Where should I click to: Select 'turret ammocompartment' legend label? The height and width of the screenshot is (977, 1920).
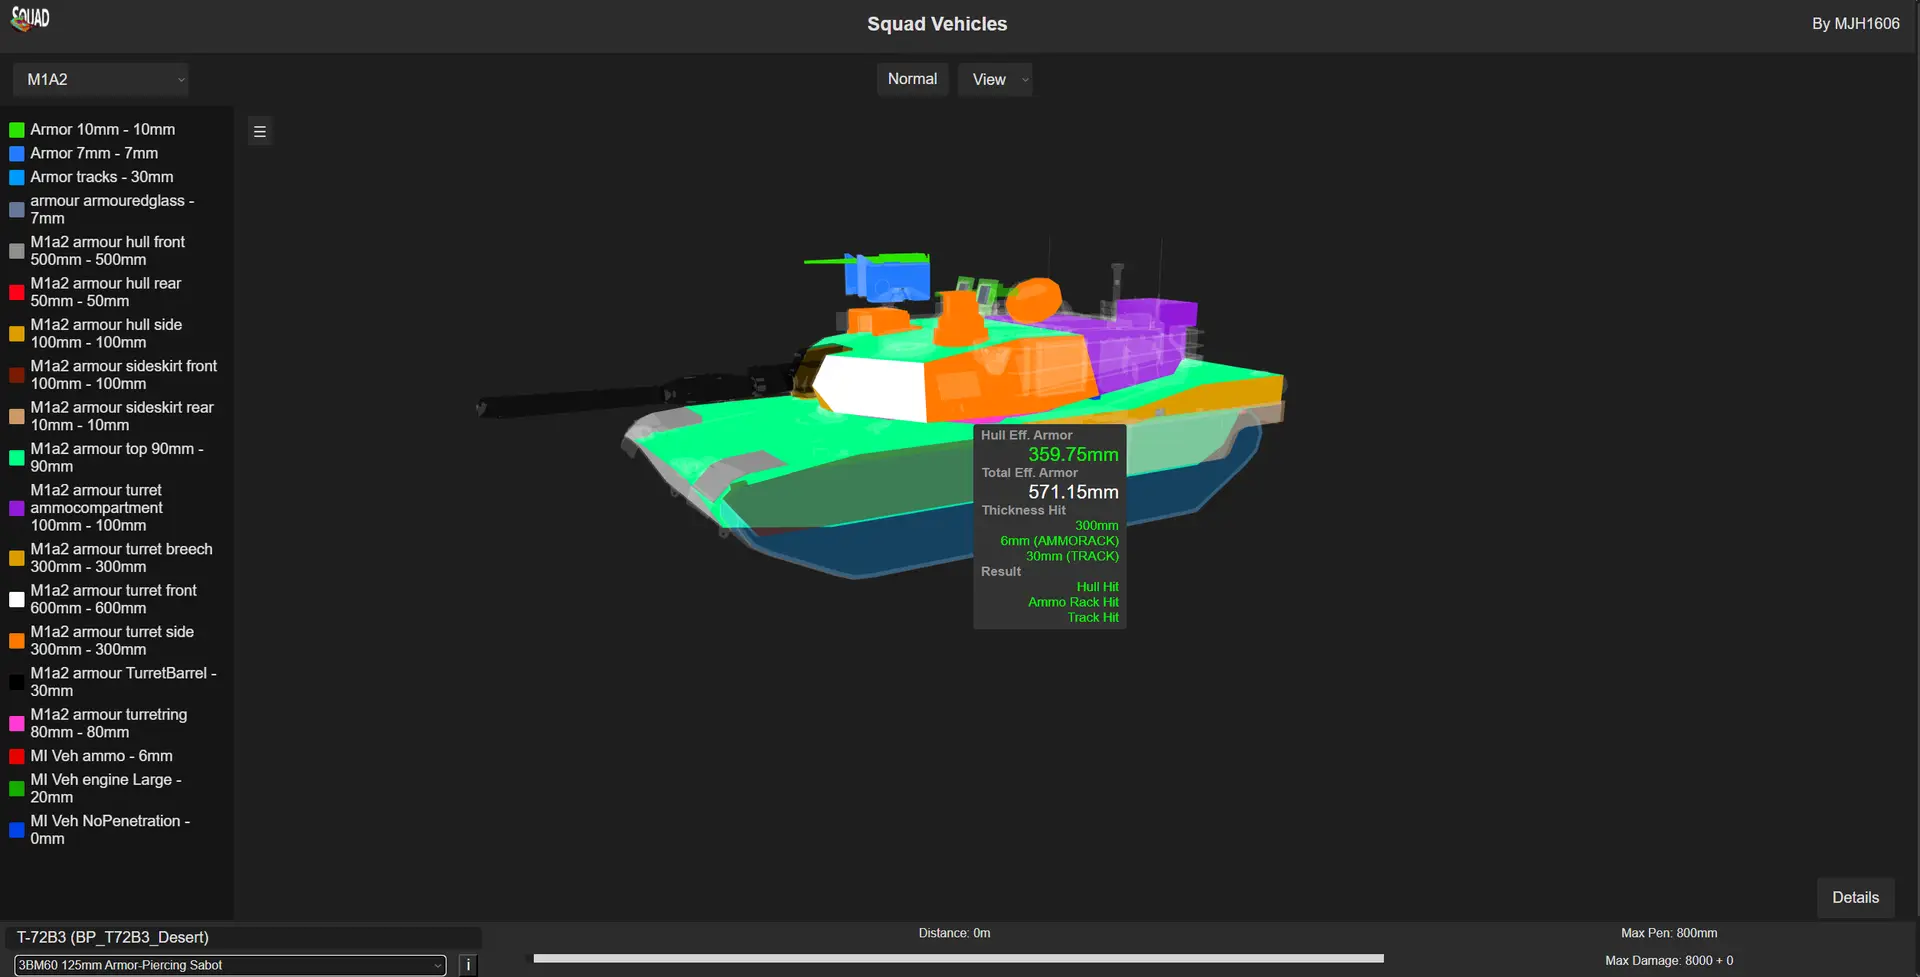tap(96, 508)
